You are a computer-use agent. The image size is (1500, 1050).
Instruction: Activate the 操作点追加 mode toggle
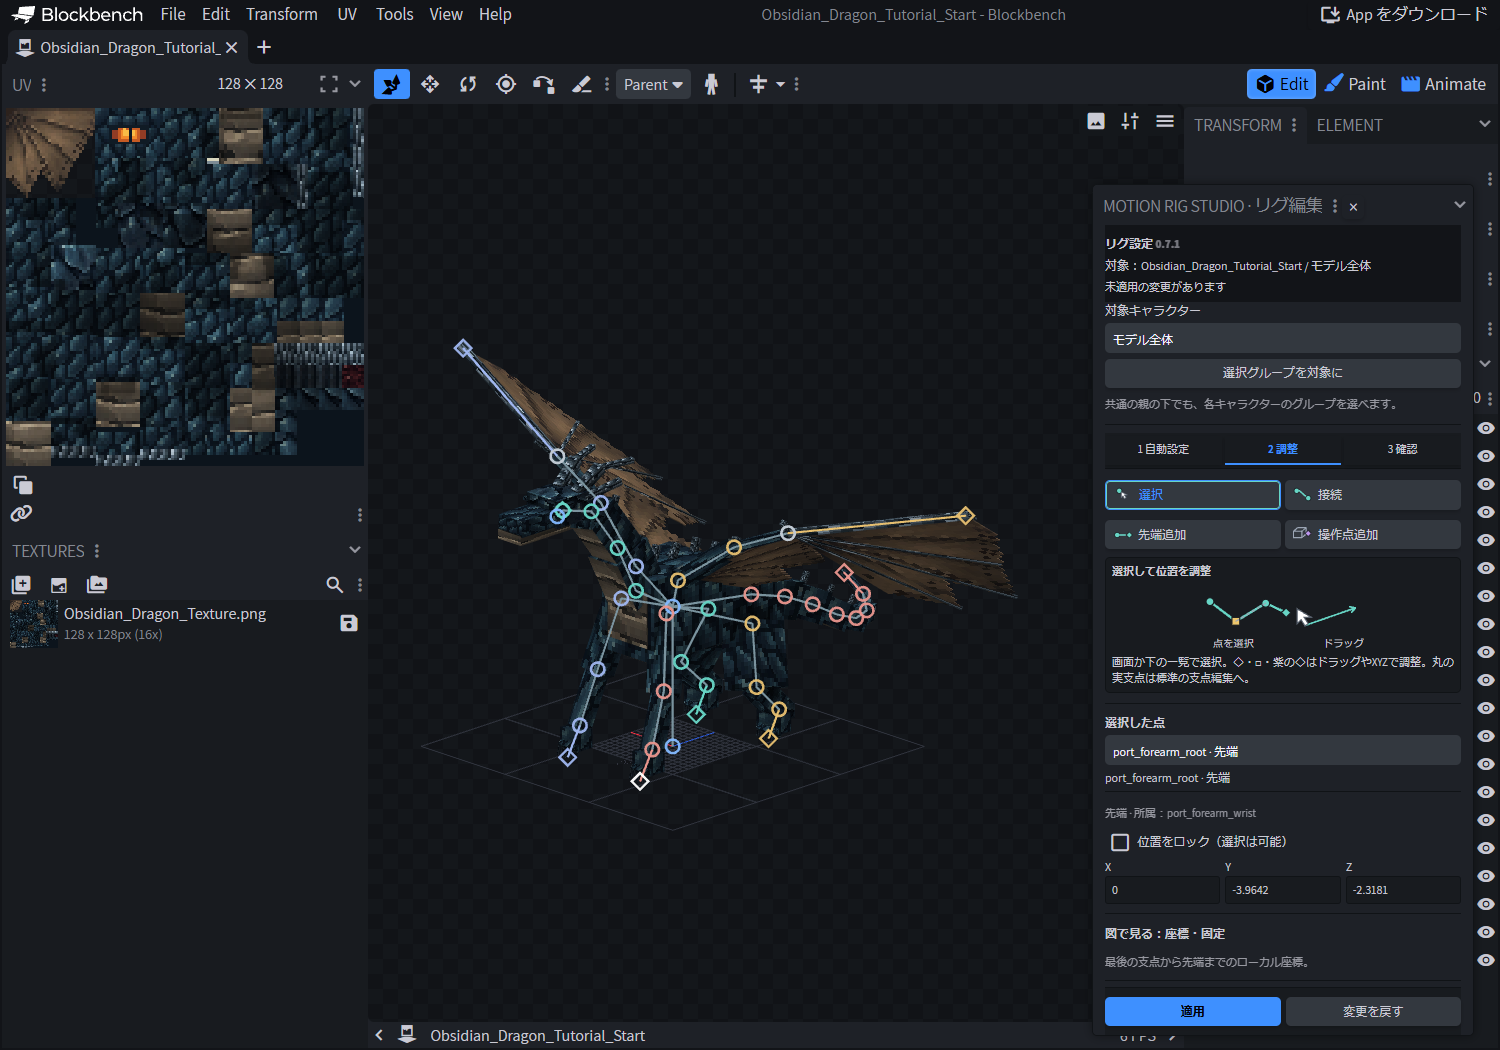click(1373, 535)
